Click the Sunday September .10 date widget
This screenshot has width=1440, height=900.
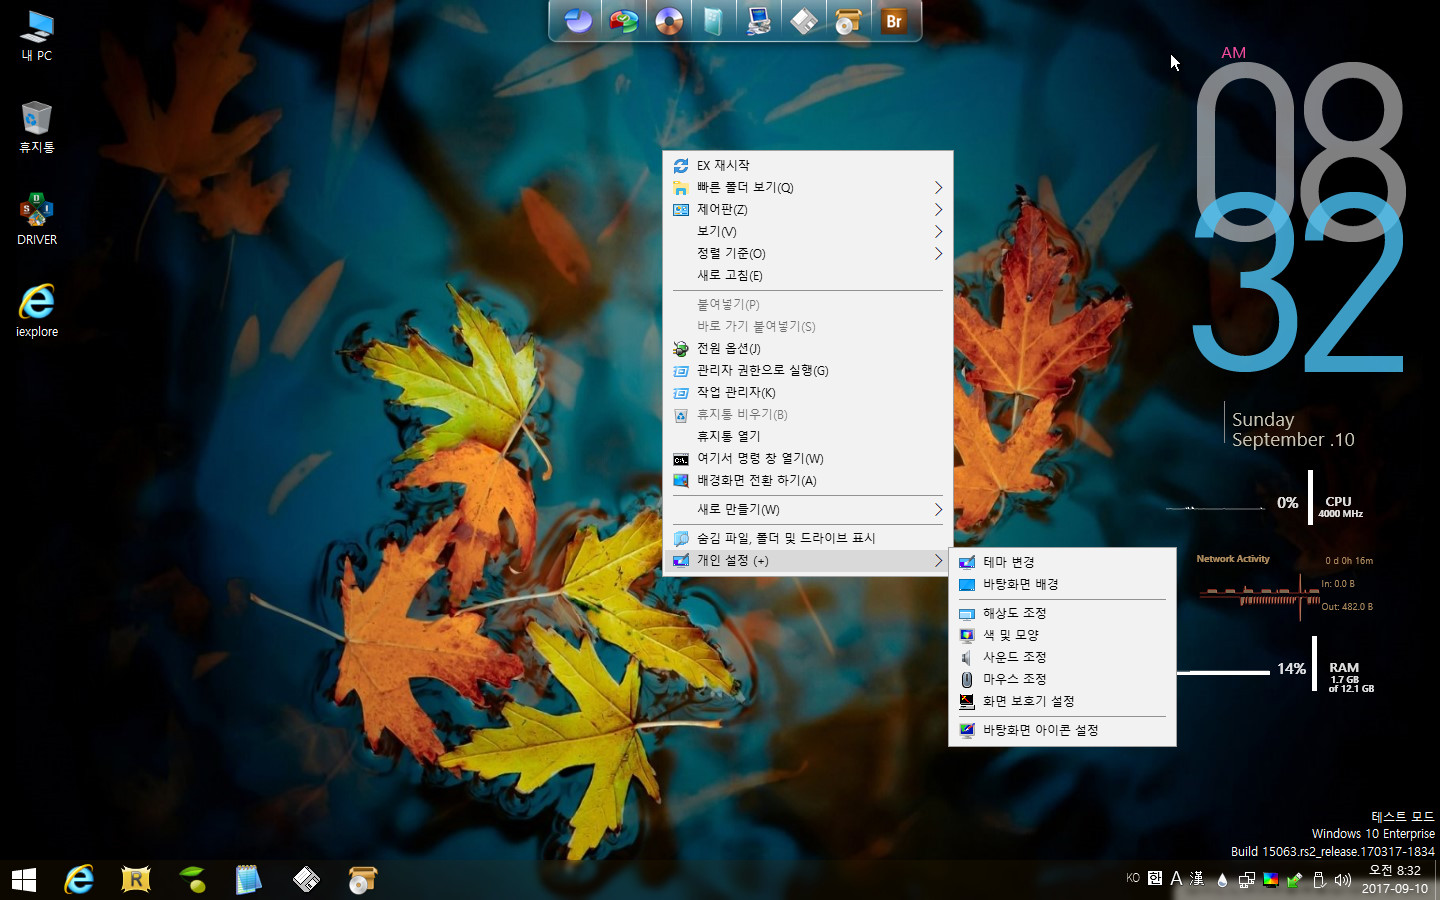(1290, 429)
